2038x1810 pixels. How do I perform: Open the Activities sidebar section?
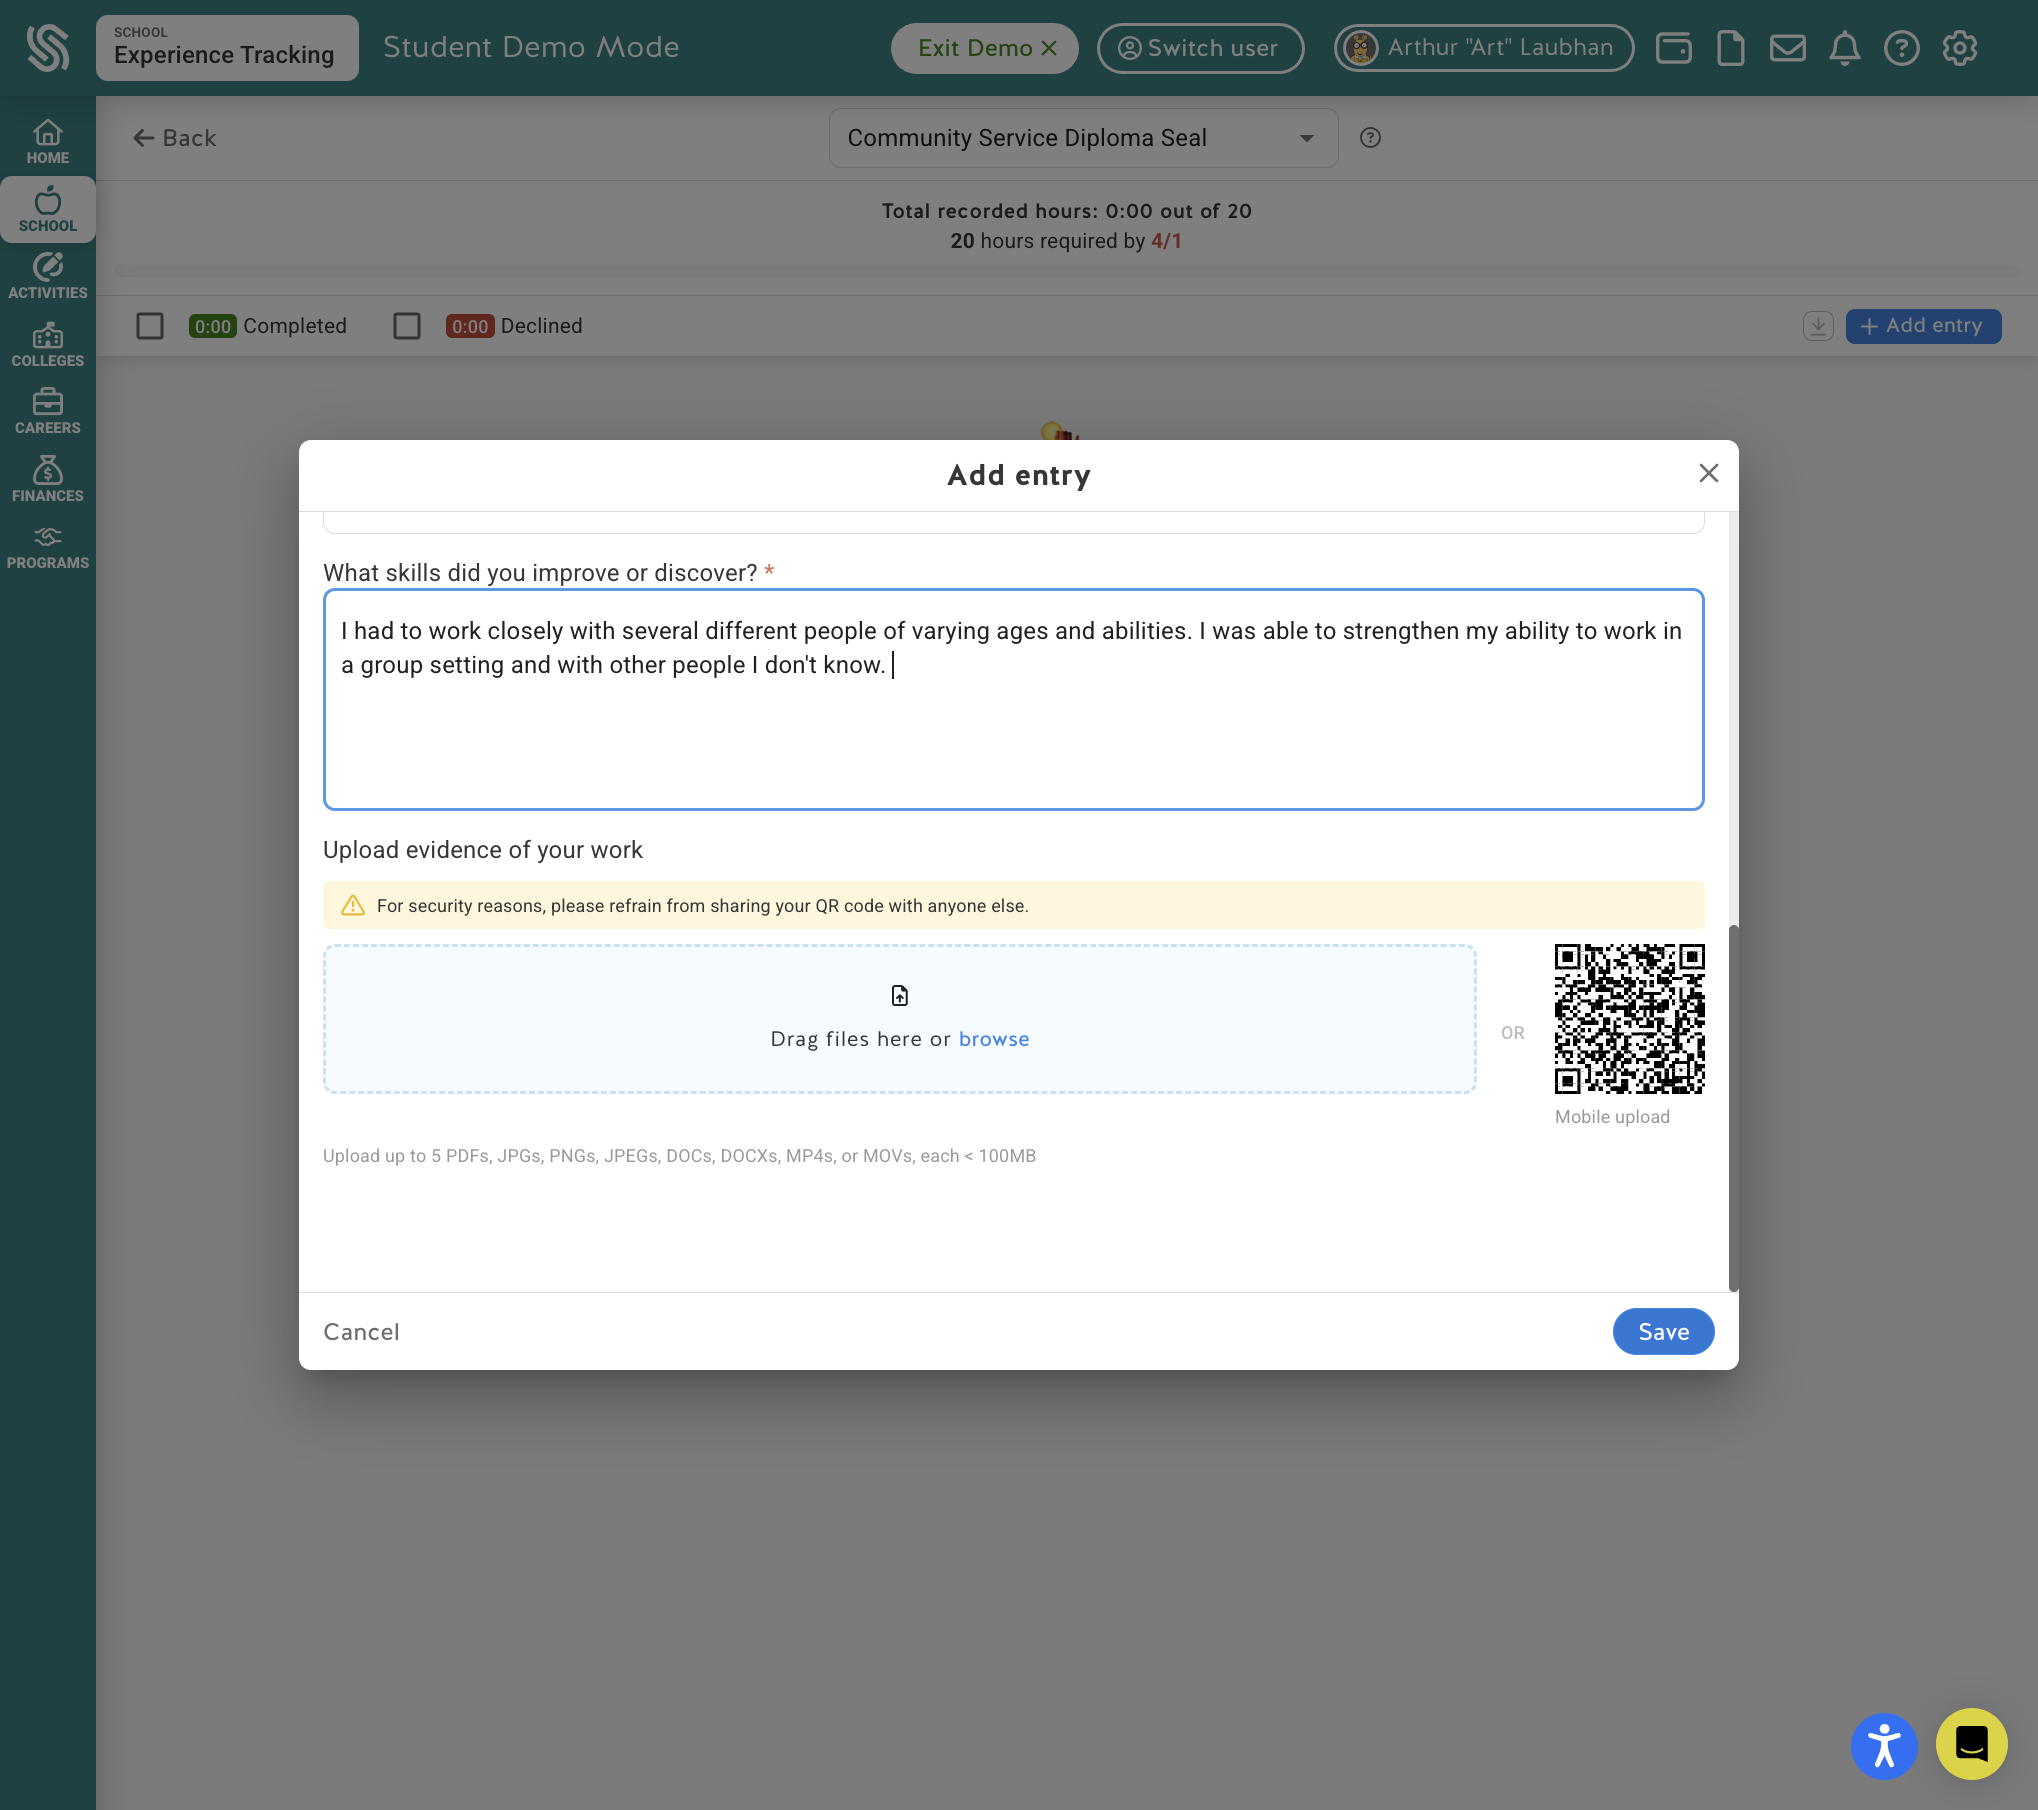[48, 276]
